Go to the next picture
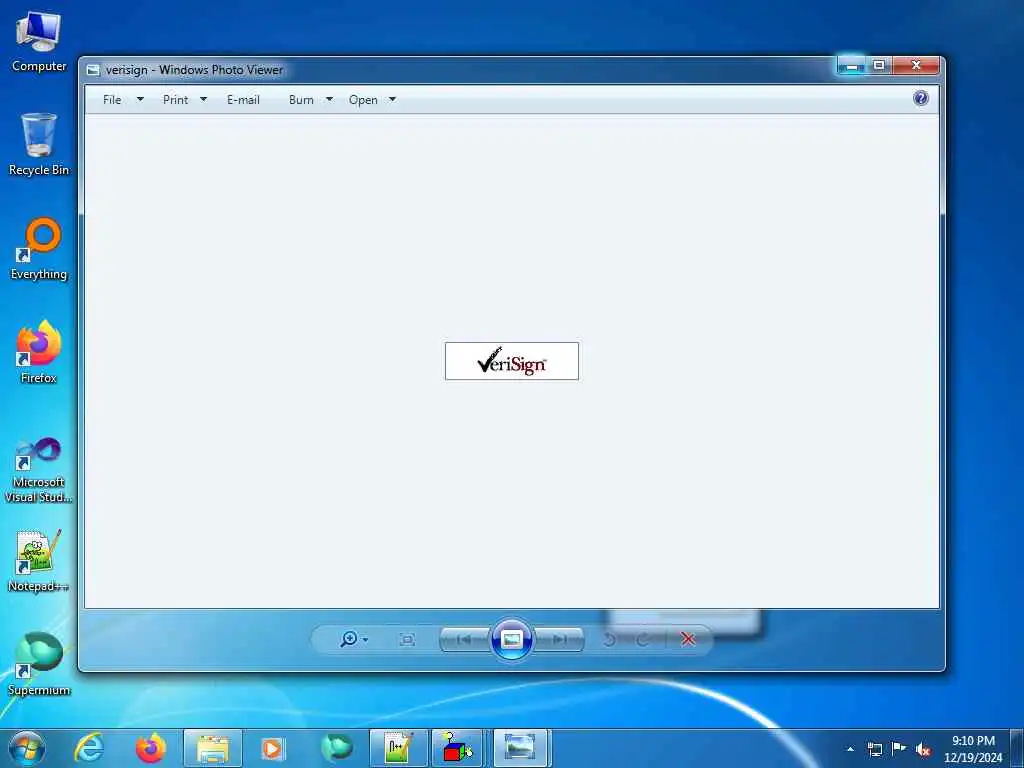 coord(559,639)
